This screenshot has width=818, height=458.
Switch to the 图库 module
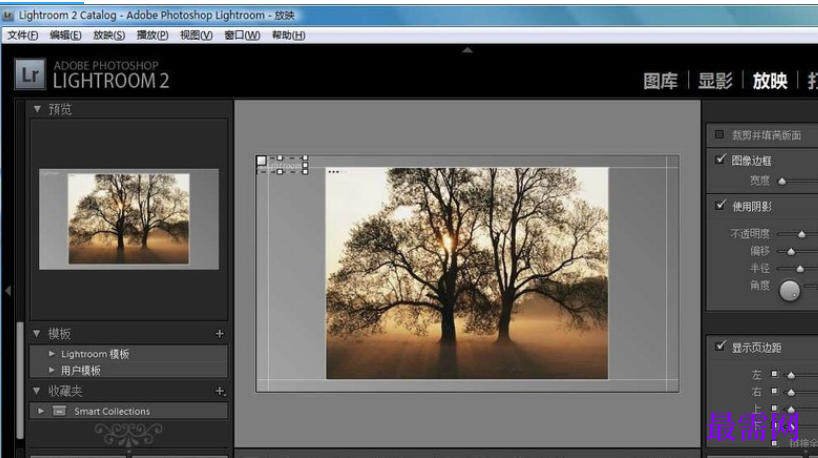pyautogui.click(x=660, y=81)
